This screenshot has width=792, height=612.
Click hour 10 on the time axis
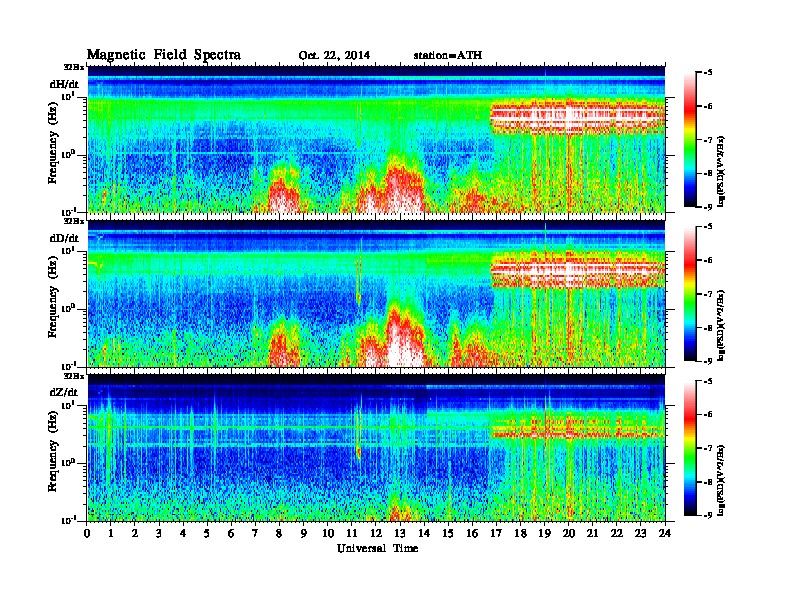(328, 533)
